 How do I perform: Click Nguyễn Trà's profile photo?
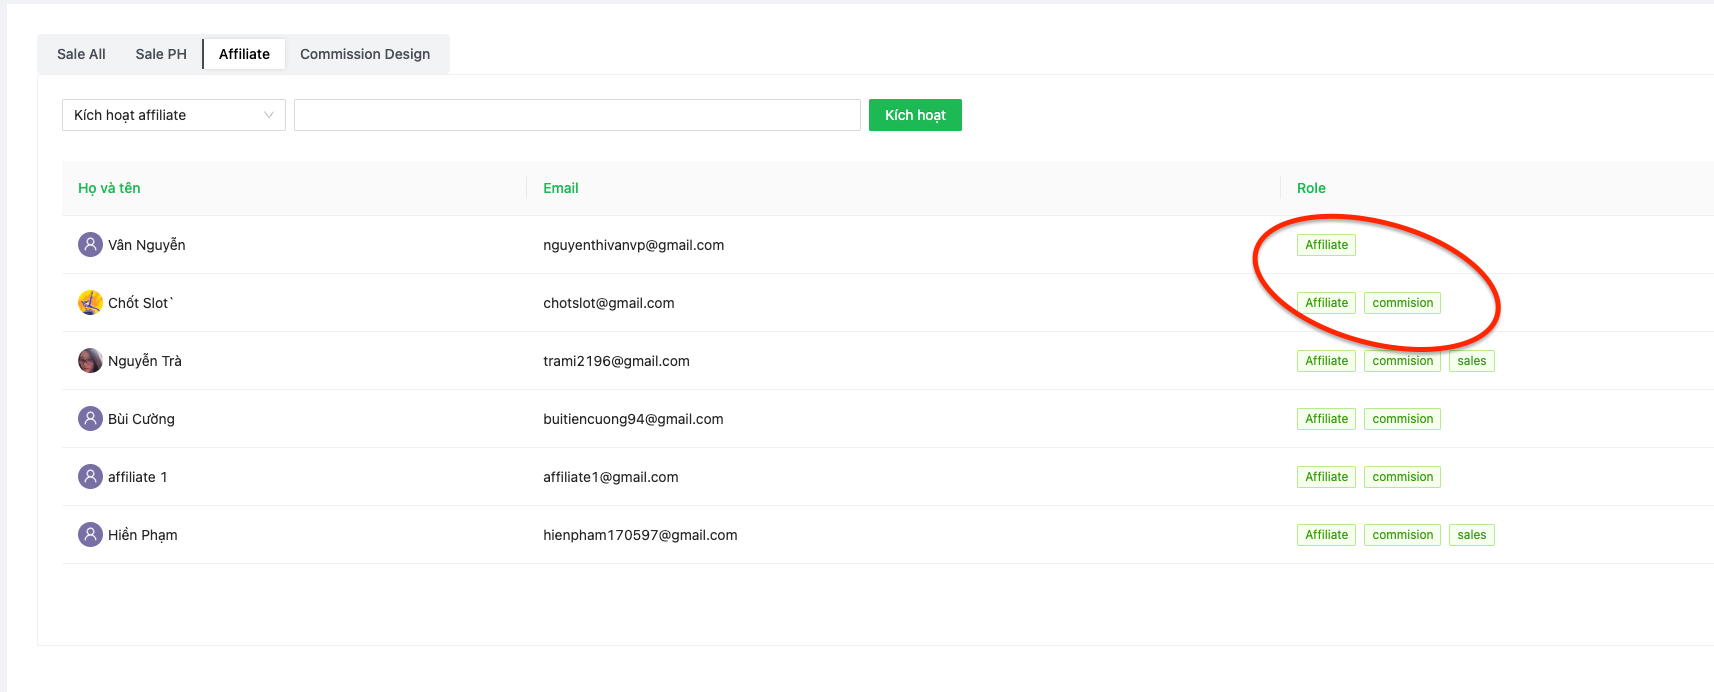coord(90,361)
